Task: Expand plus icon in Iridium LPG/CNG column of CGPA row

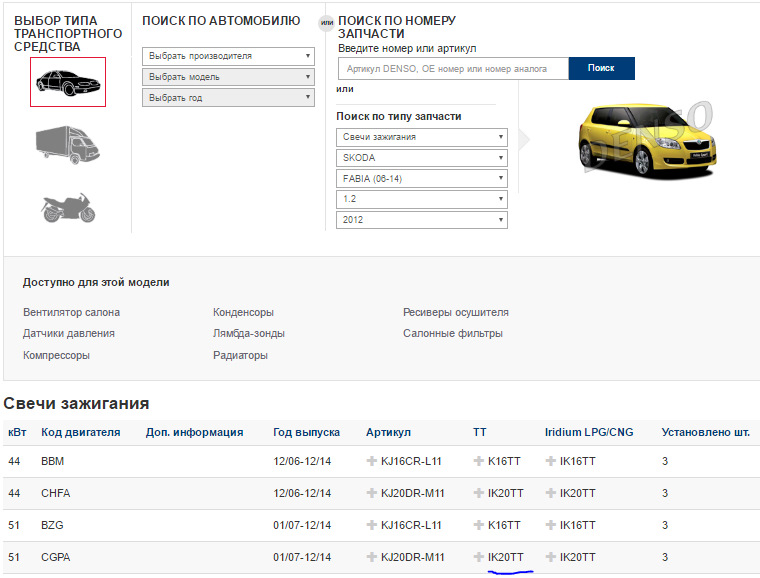Action: [x=550, y=557]
